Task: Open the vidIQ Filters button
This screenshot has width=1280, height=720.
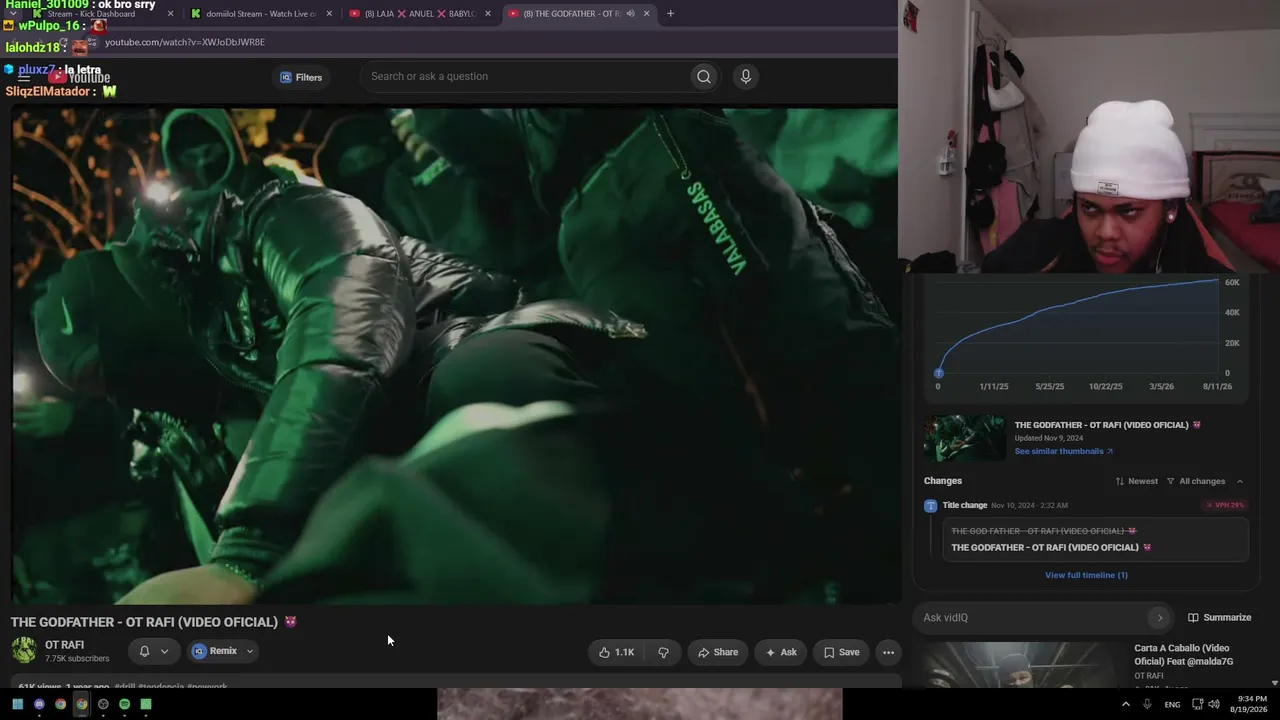Action: tap(301, 77)
